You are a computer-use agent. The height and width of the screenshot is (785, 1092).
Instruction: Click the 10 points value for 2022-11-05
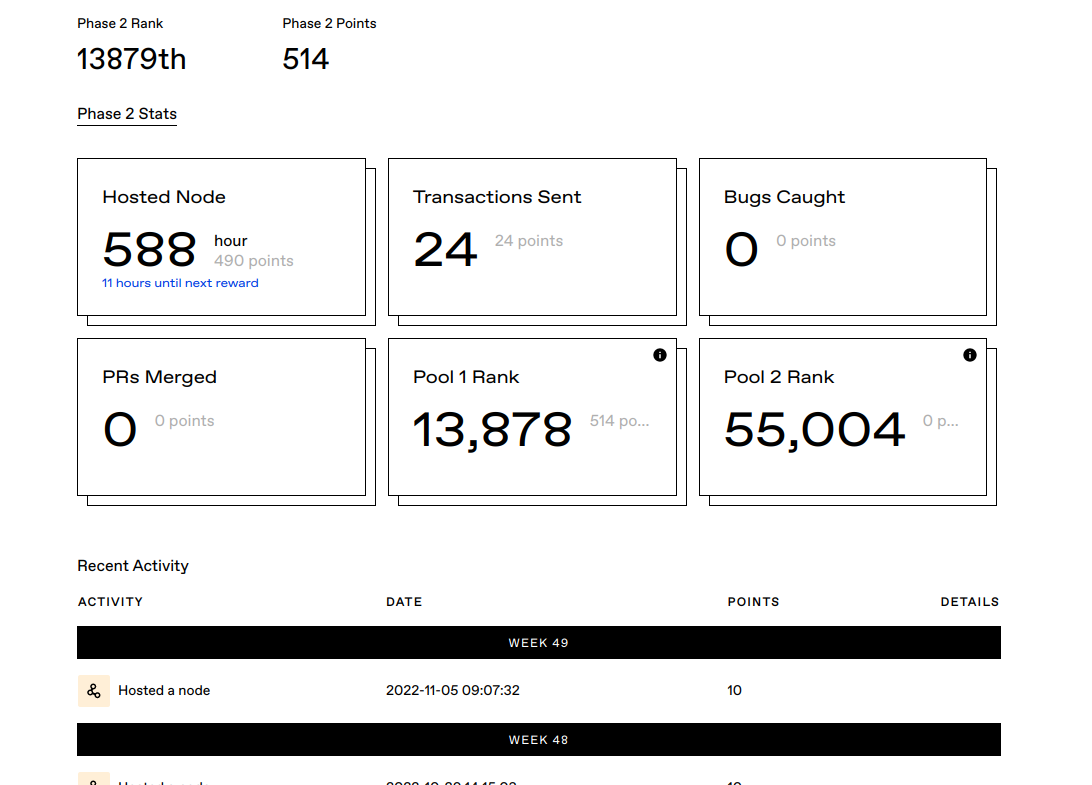(734, 690)
